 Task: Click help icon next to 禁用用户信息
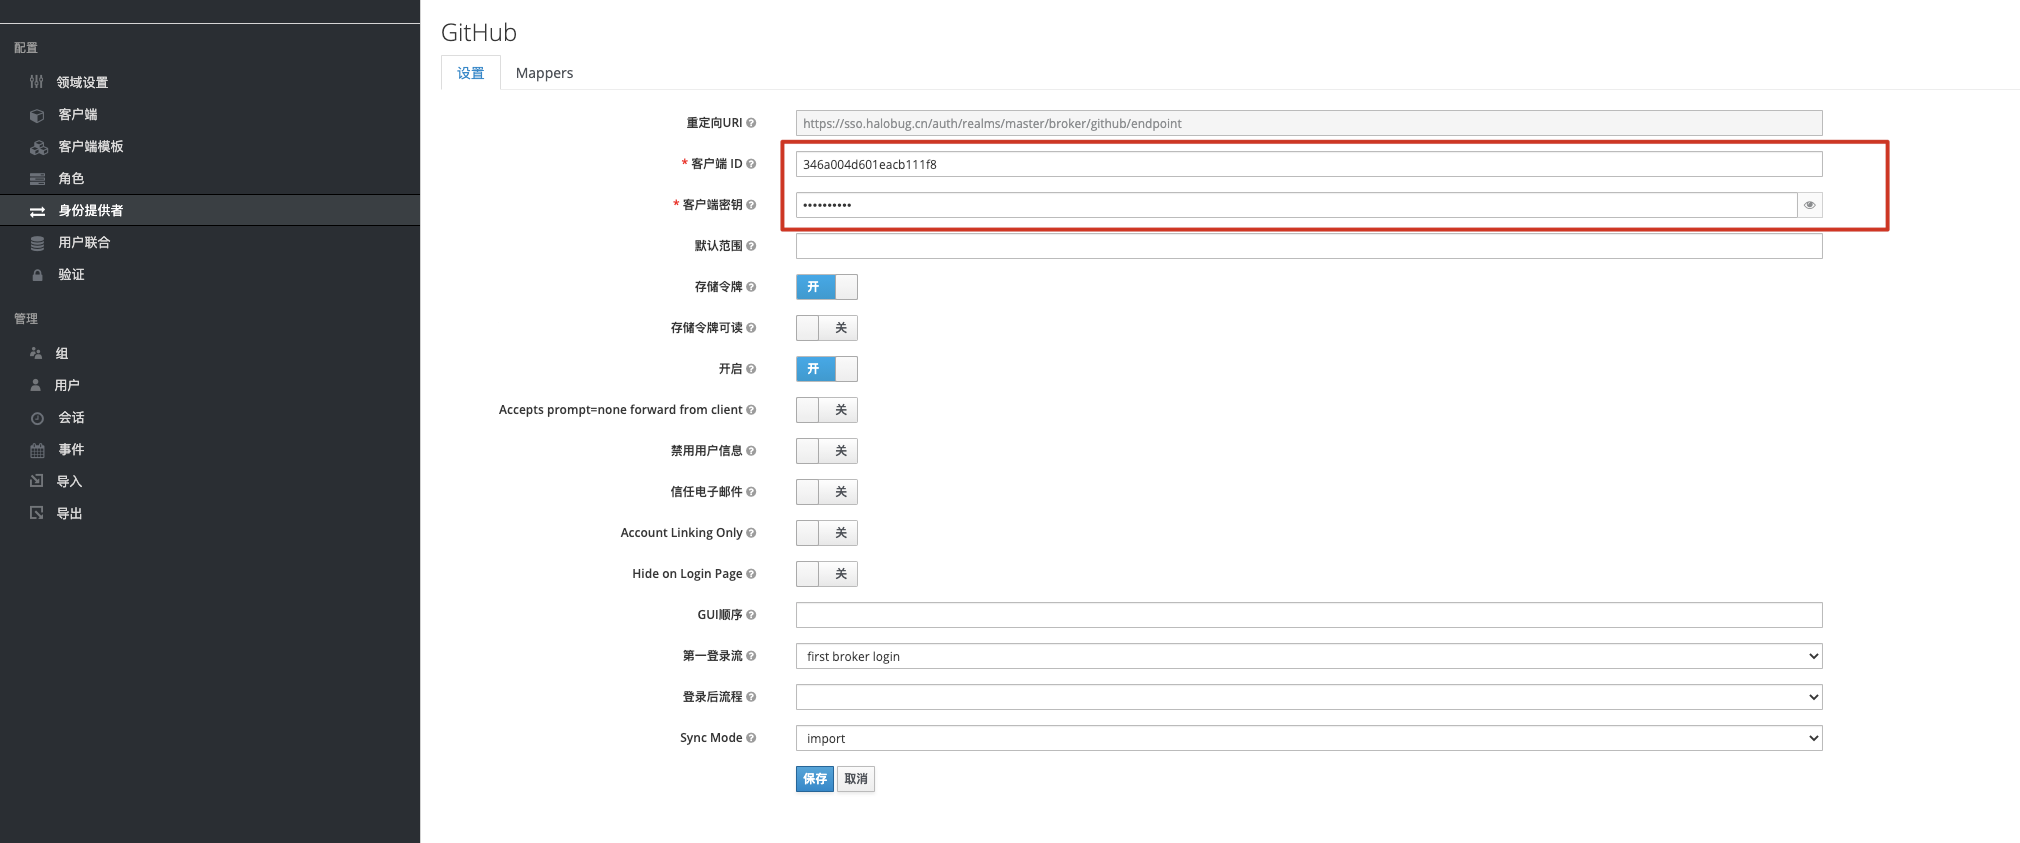pos(751,451)
